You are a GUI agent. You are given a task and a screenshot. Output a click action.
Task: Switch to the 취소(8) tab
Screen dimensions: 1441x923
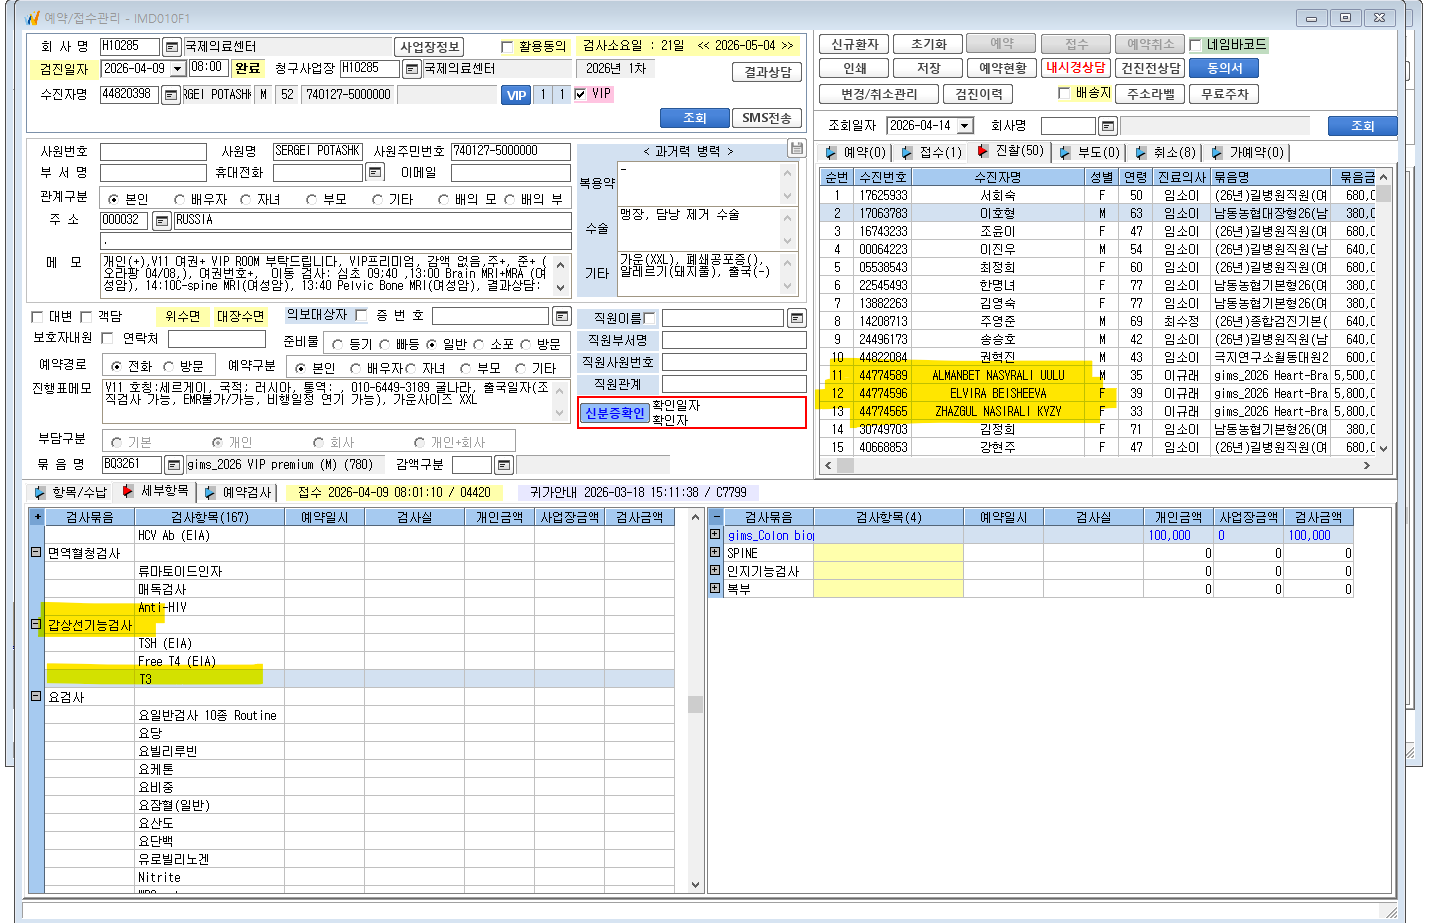[1165, 152]
